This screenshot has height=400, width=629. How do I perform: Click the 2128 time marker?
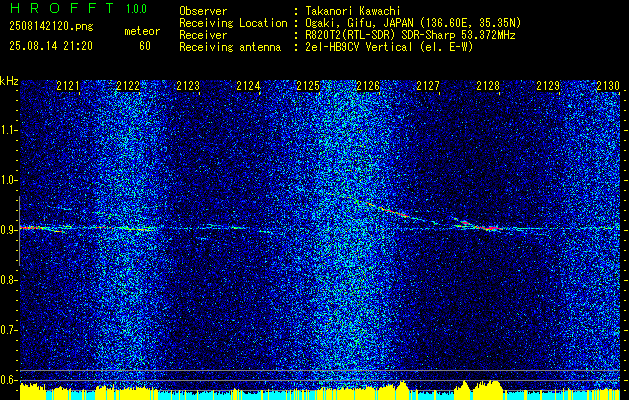(x=488, y=86)
